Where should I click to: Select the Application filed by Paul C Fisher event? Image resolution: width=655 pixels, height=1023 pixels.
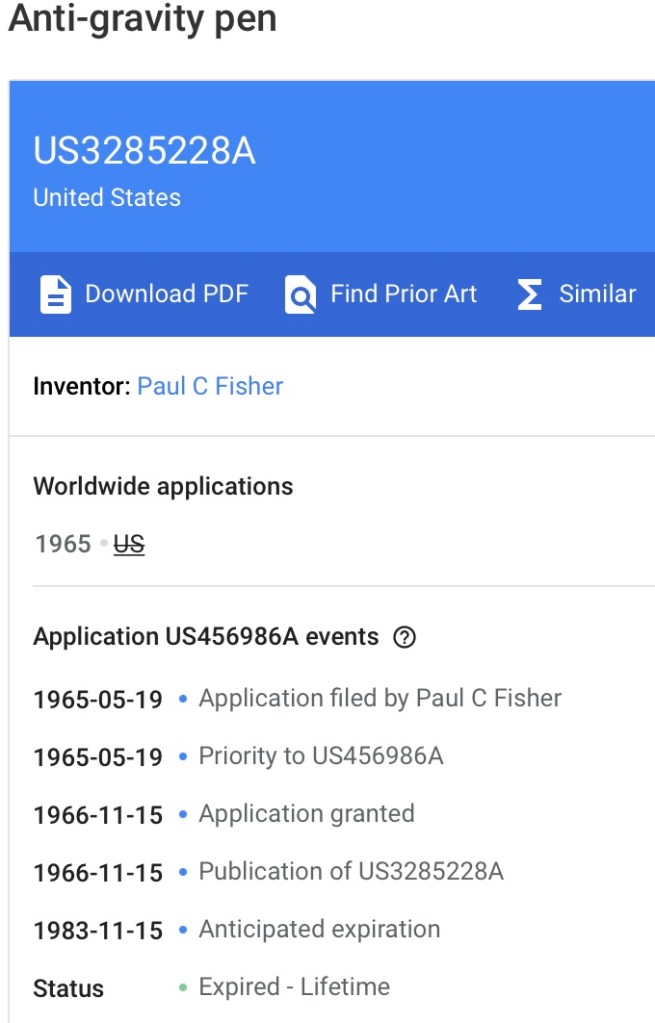pos(380,698)
